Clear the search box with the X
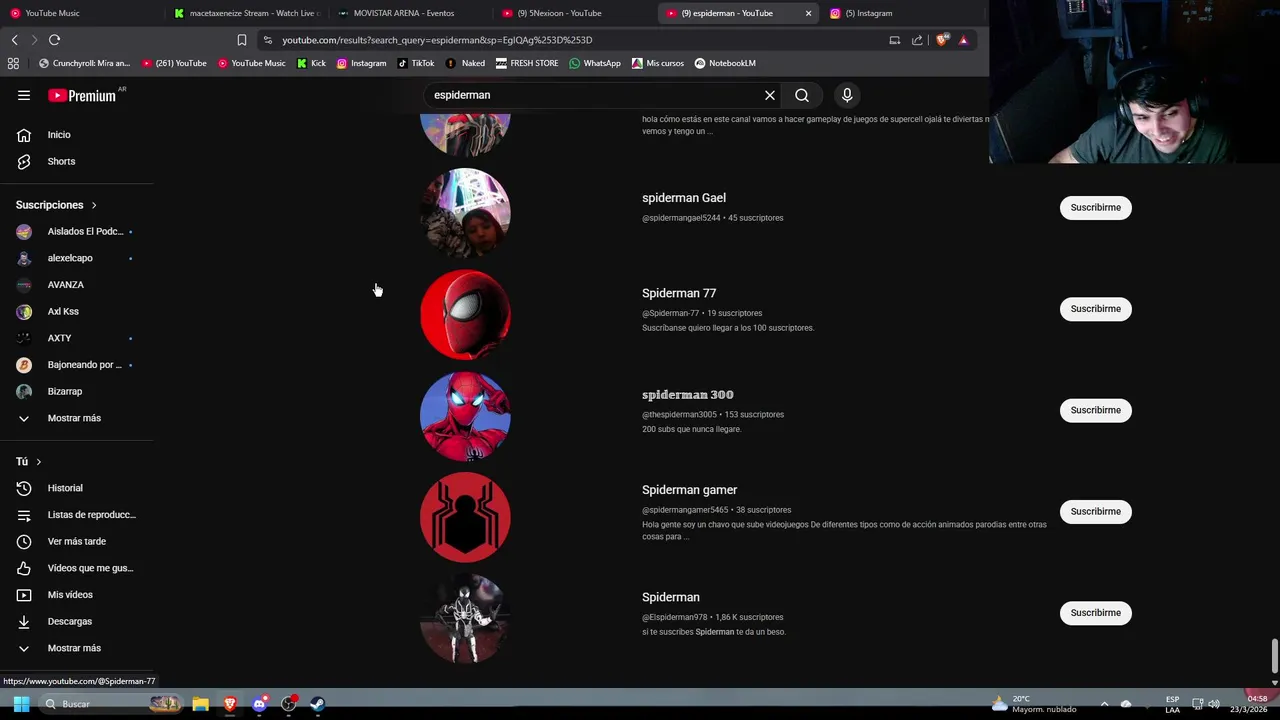The height and width of the screenshot is (720, 1280). click(770, 95)
